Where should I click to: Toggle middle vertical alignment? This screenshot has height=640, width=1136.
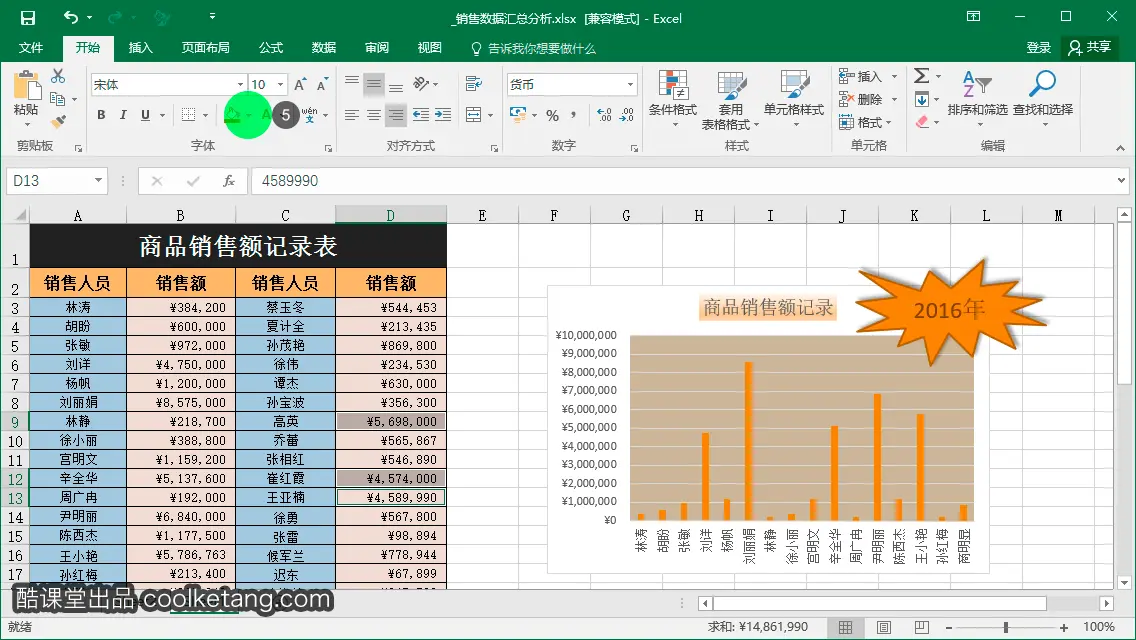374,84
